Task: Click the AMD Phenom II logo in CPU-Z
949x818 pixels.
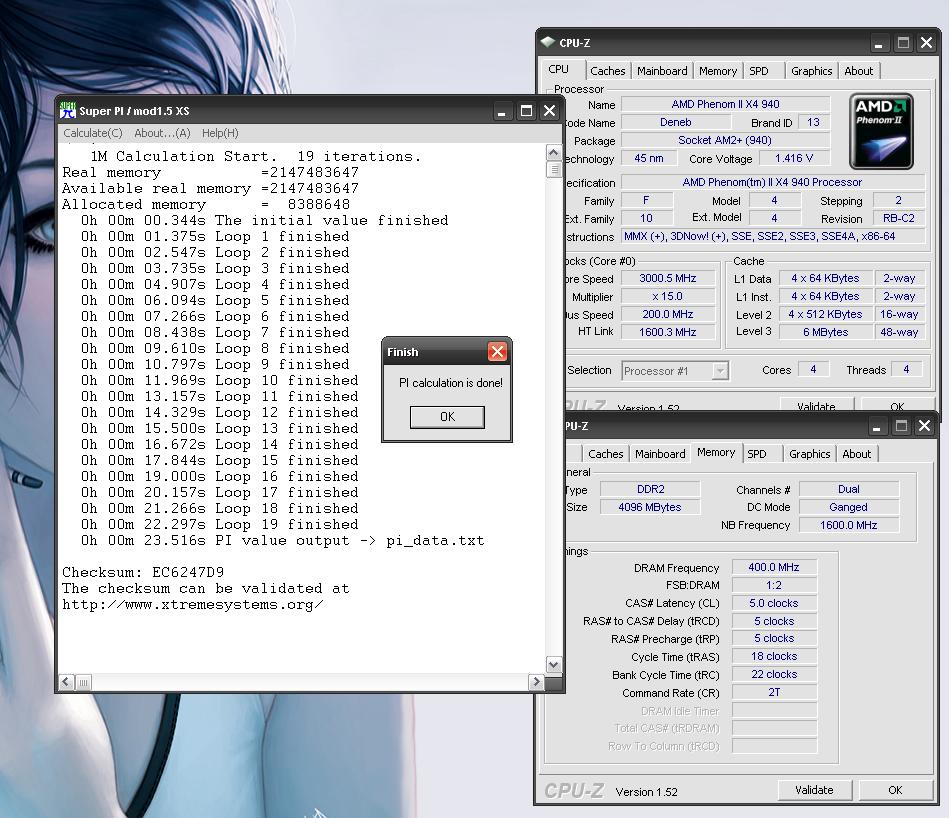Action: tap(881, 131)
